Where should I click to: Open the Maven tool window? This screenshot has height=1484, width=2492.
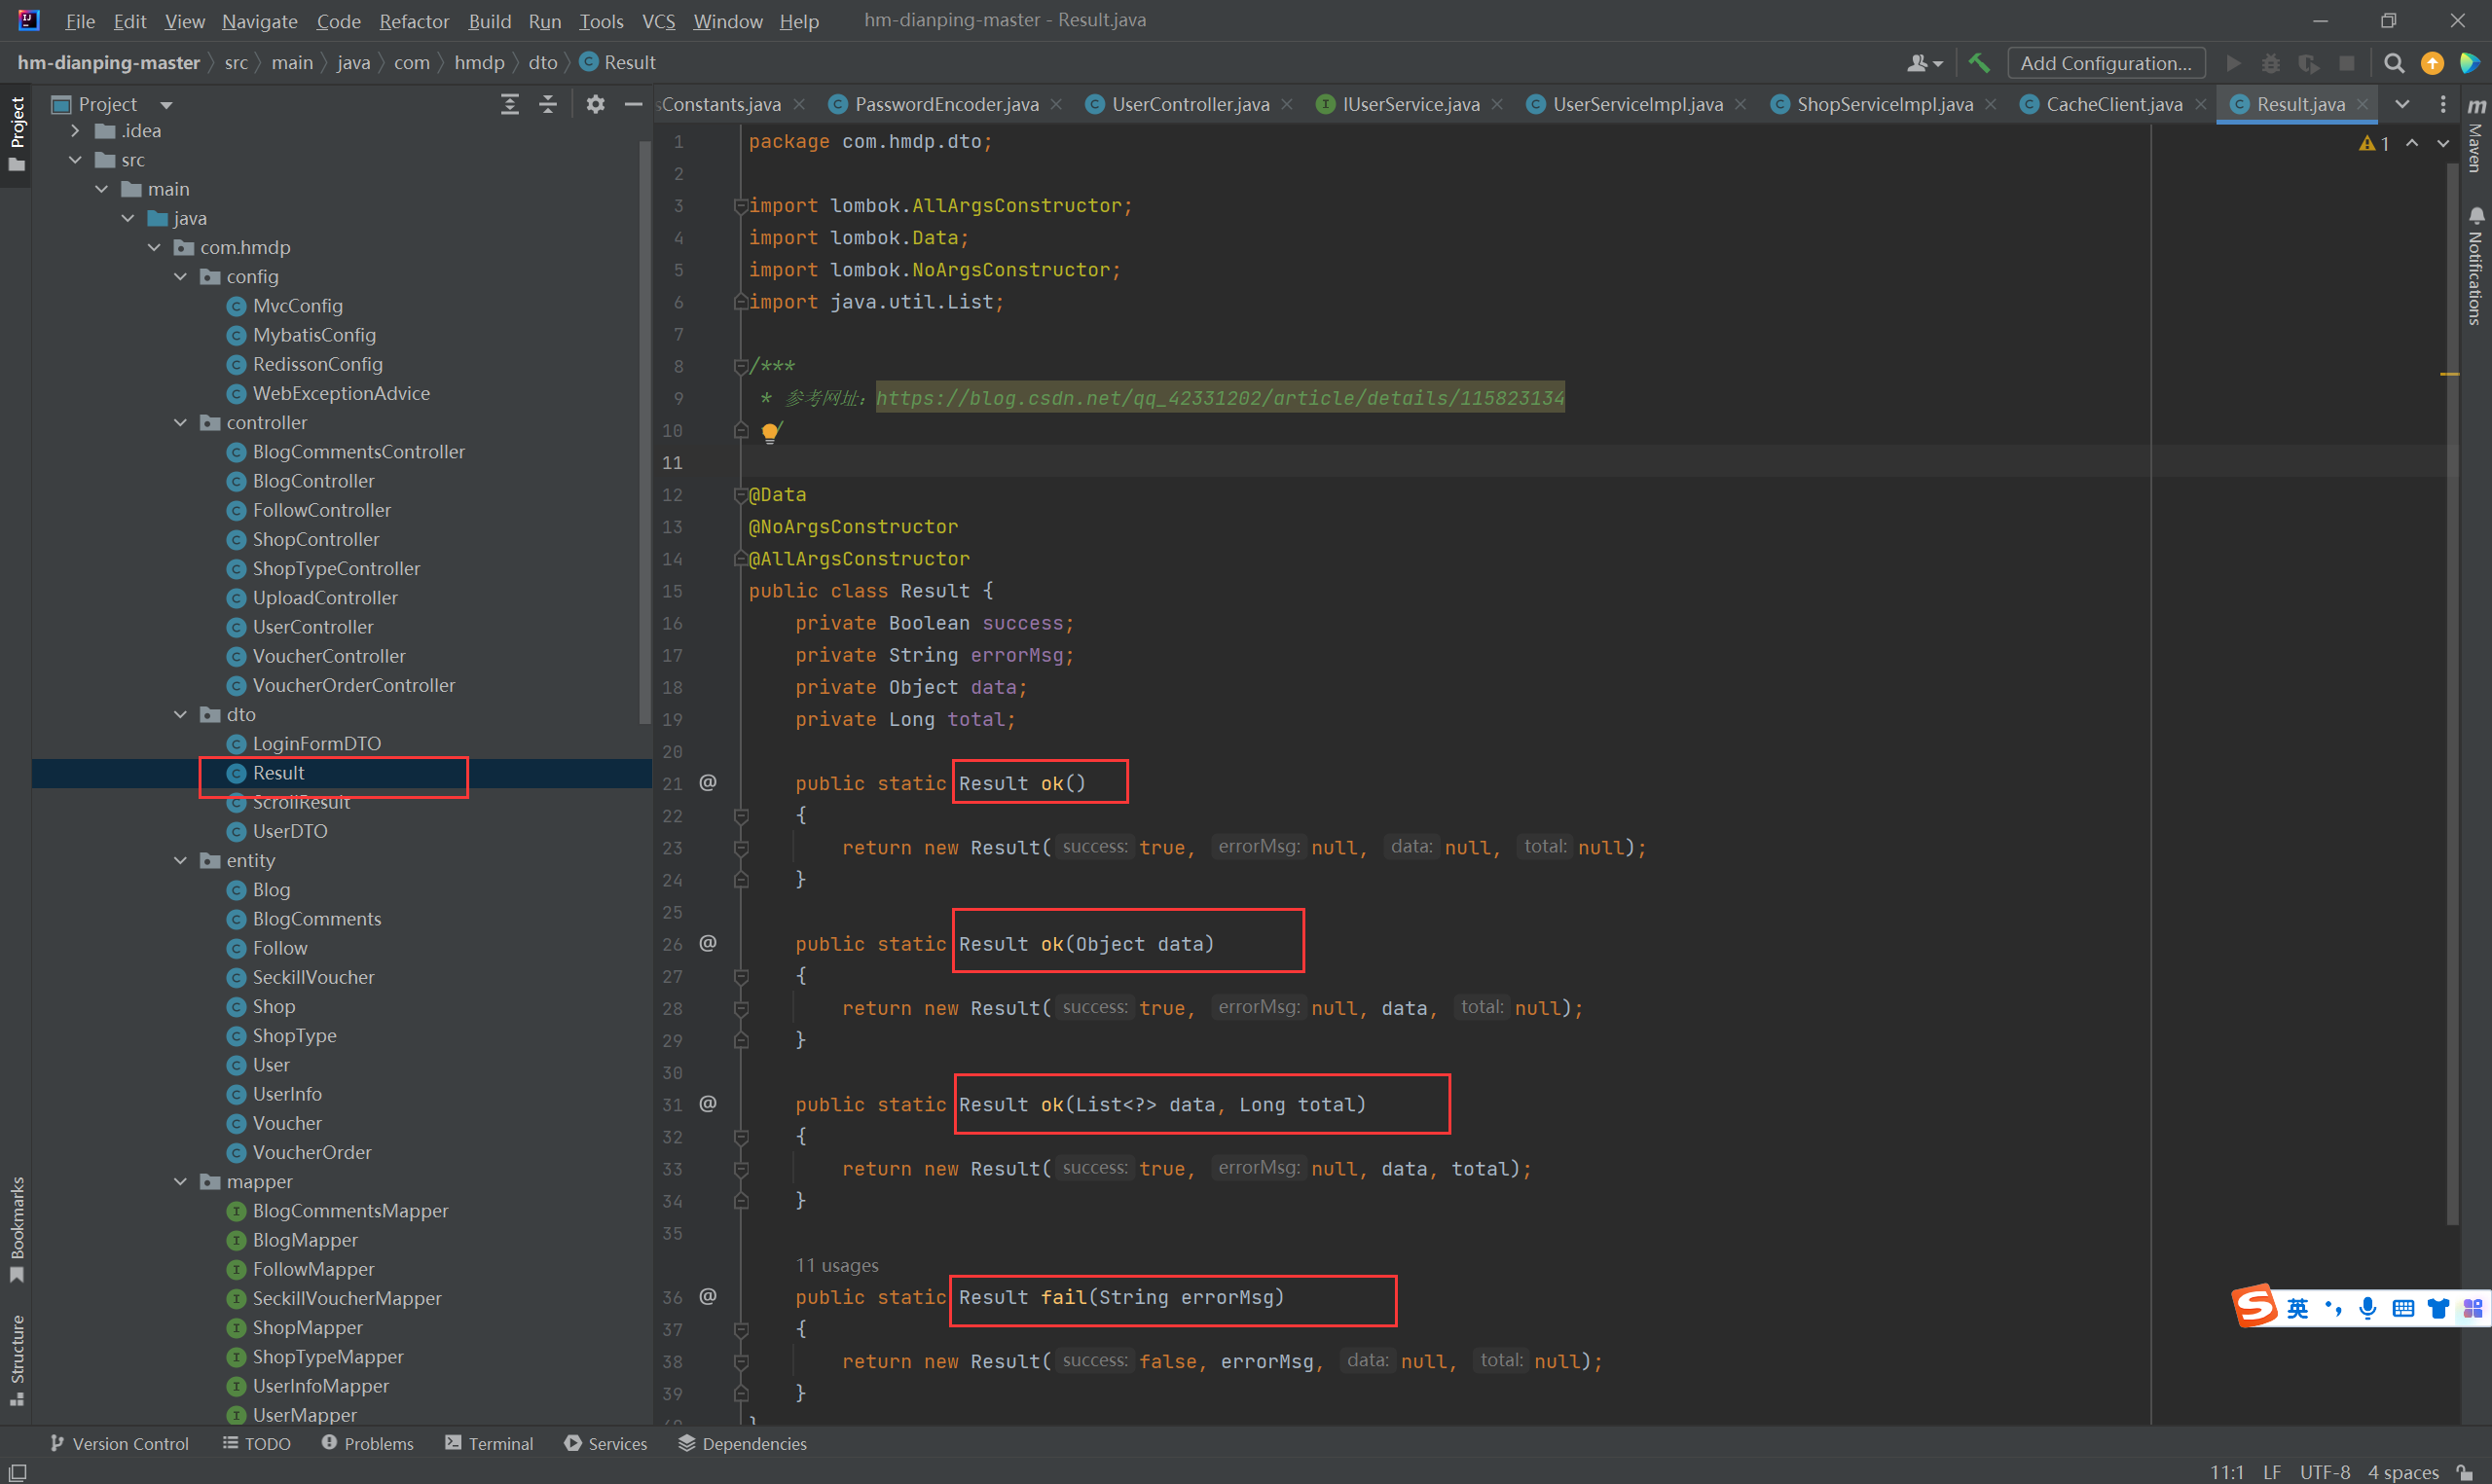(2476, 135)
